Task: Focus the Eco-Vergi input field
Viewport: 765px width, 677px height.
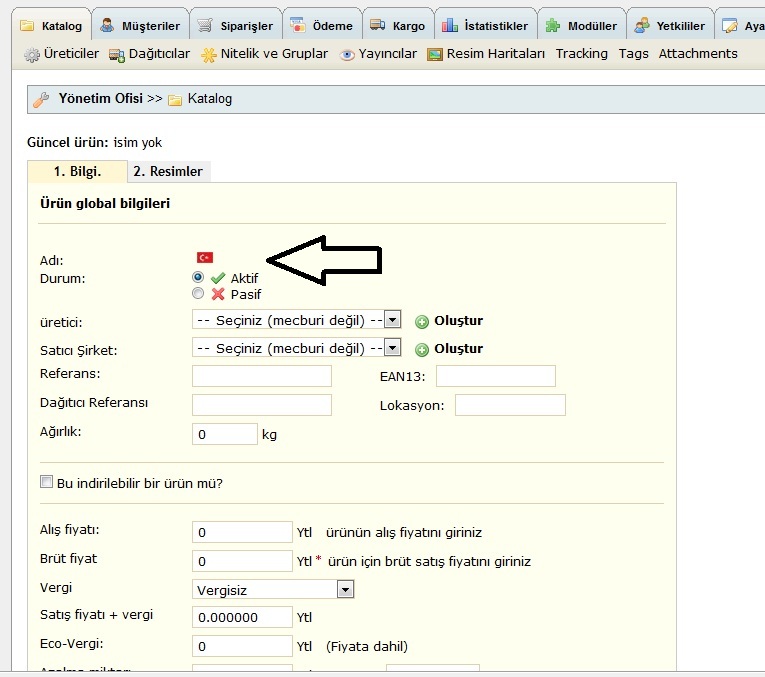Action: 242,646
